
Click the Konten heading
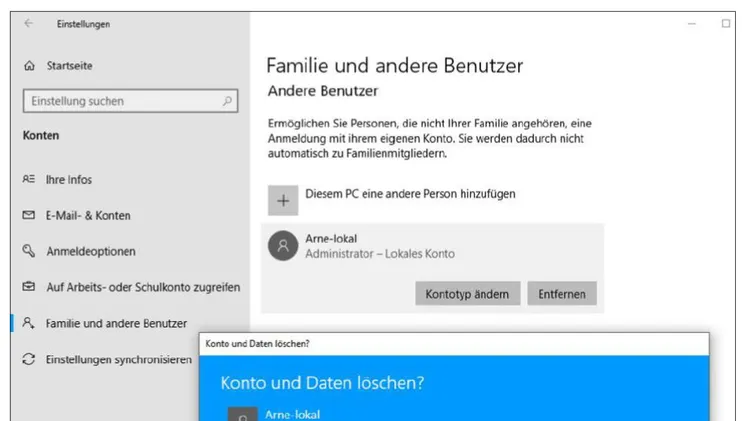pyautogui.click(x=41, y=135)
